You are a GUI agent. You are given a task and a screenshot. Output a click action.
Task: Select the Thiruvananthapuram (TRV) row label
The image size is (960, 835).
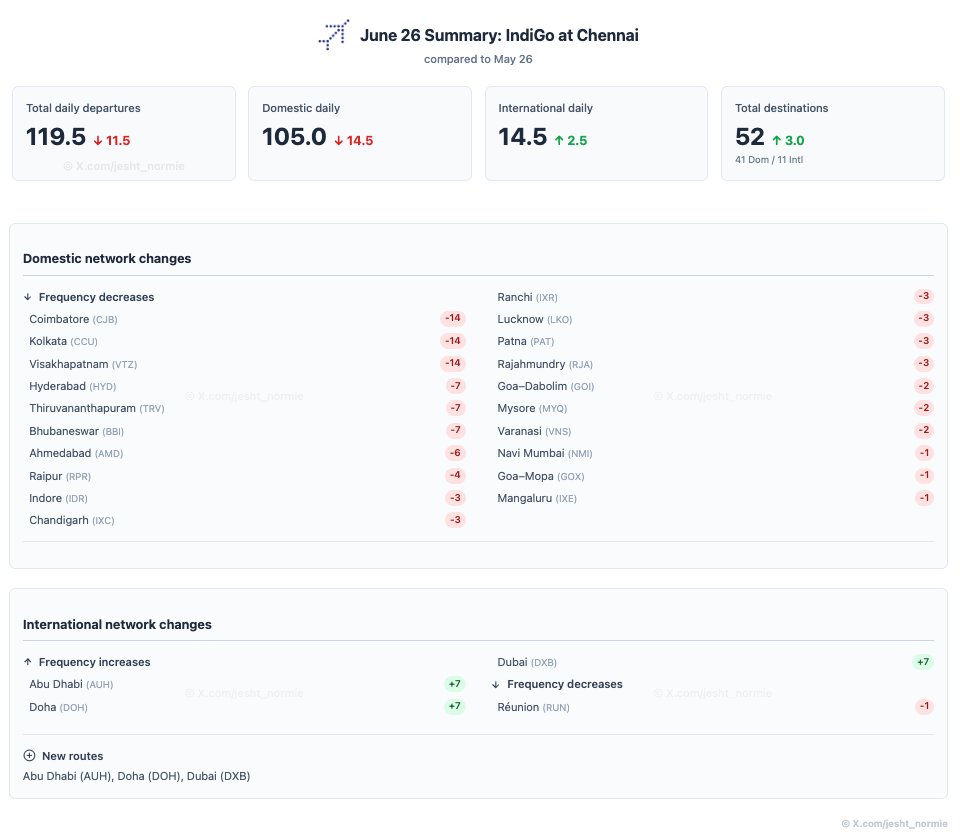pyautogui.click(x=97, y=408)
